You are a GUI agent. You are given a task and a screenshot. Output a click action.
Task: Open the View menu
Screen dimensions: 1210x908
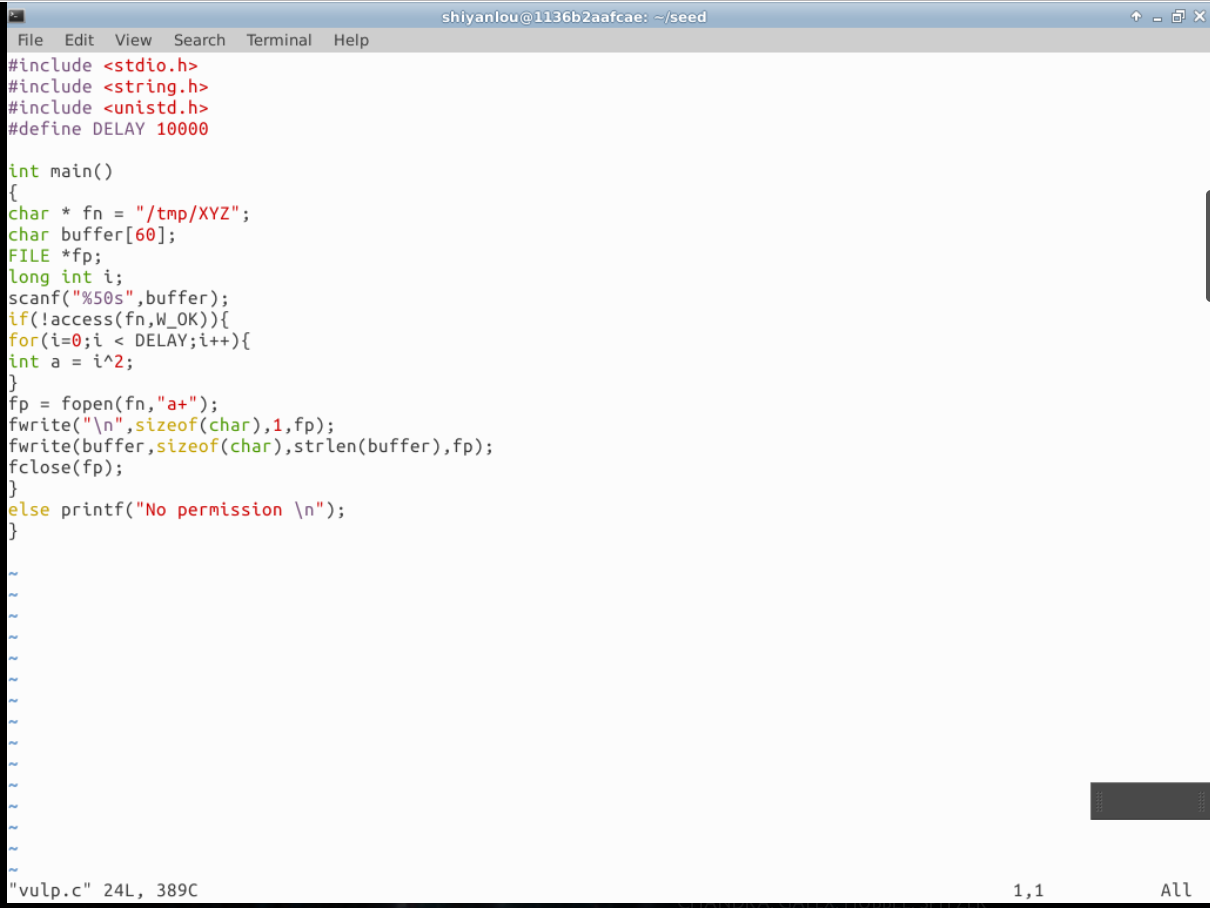(x=133, y=40)
